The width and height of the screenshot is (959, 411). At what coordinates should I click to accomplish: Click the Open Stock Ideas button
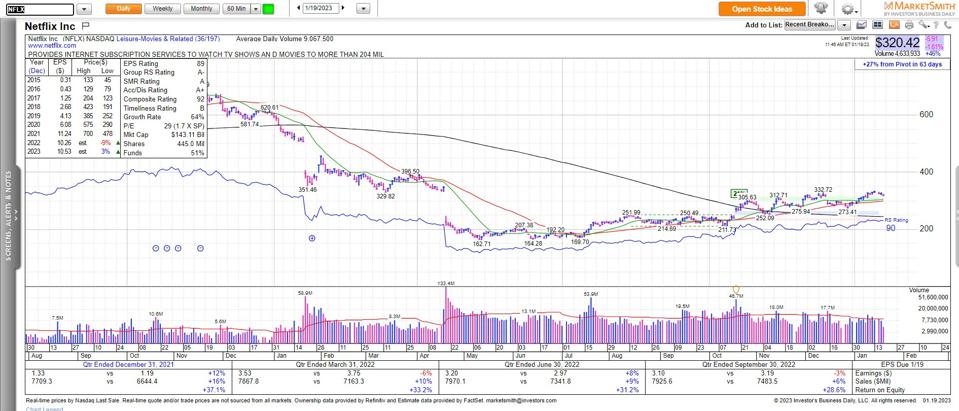[762, 9]
